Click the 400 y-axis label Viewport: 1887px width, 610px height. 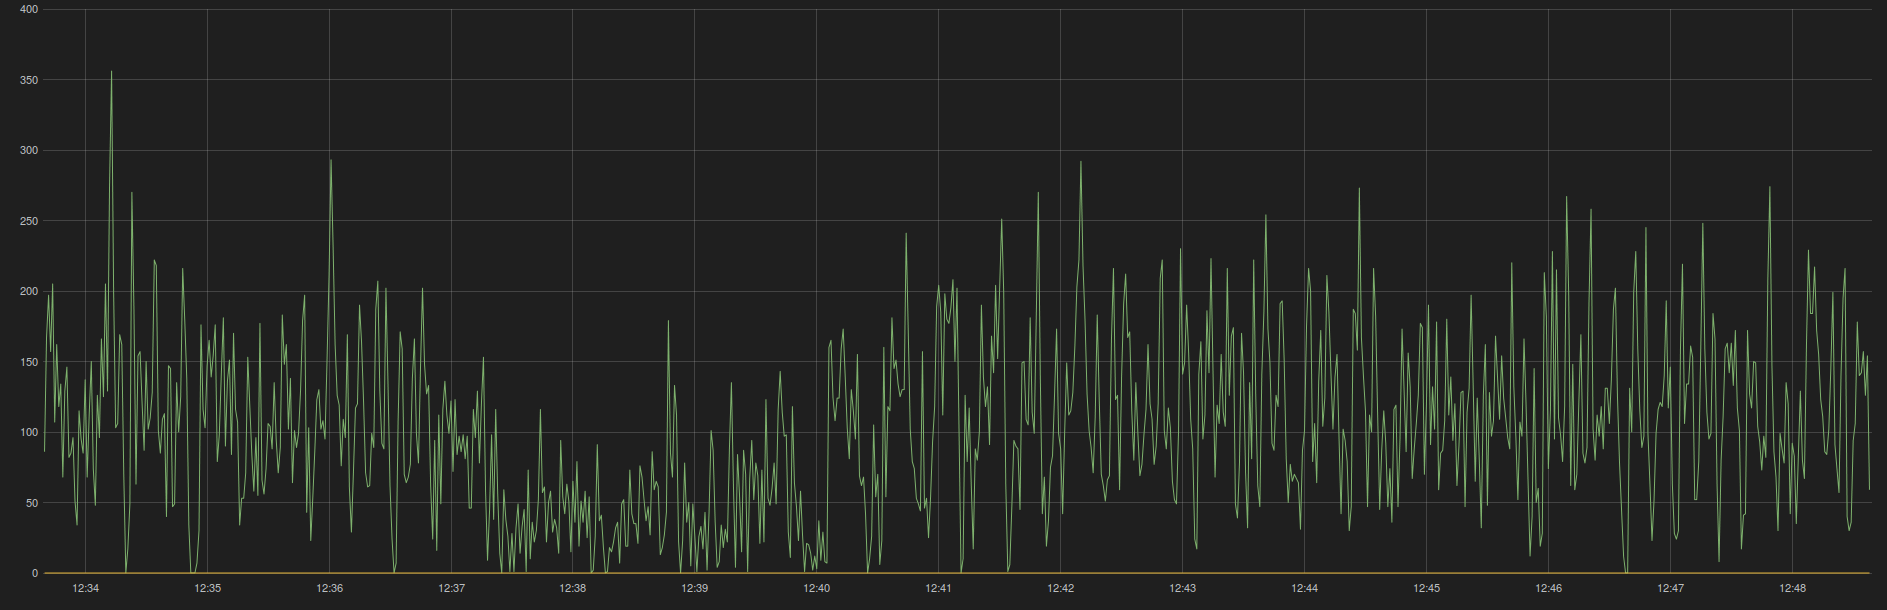pos(29,9)
